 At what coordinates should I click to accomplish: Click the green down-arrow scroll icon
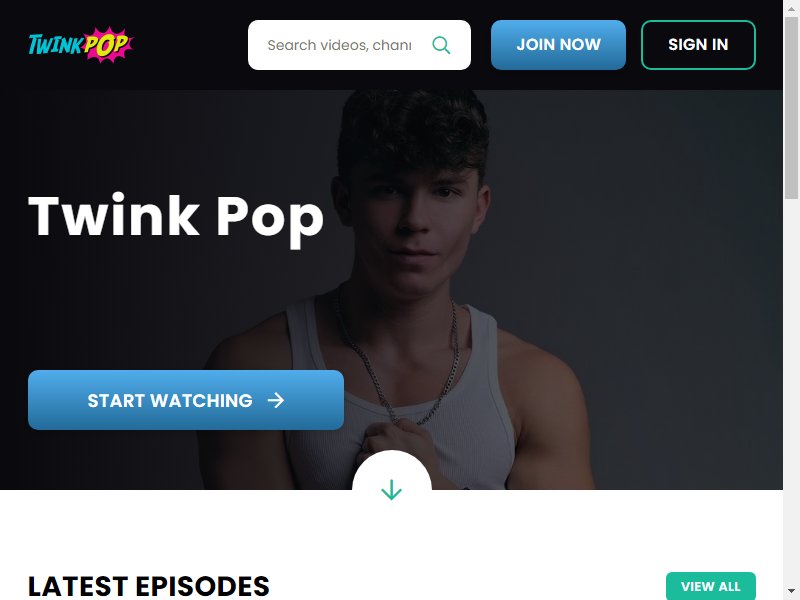tap(391, 490)
